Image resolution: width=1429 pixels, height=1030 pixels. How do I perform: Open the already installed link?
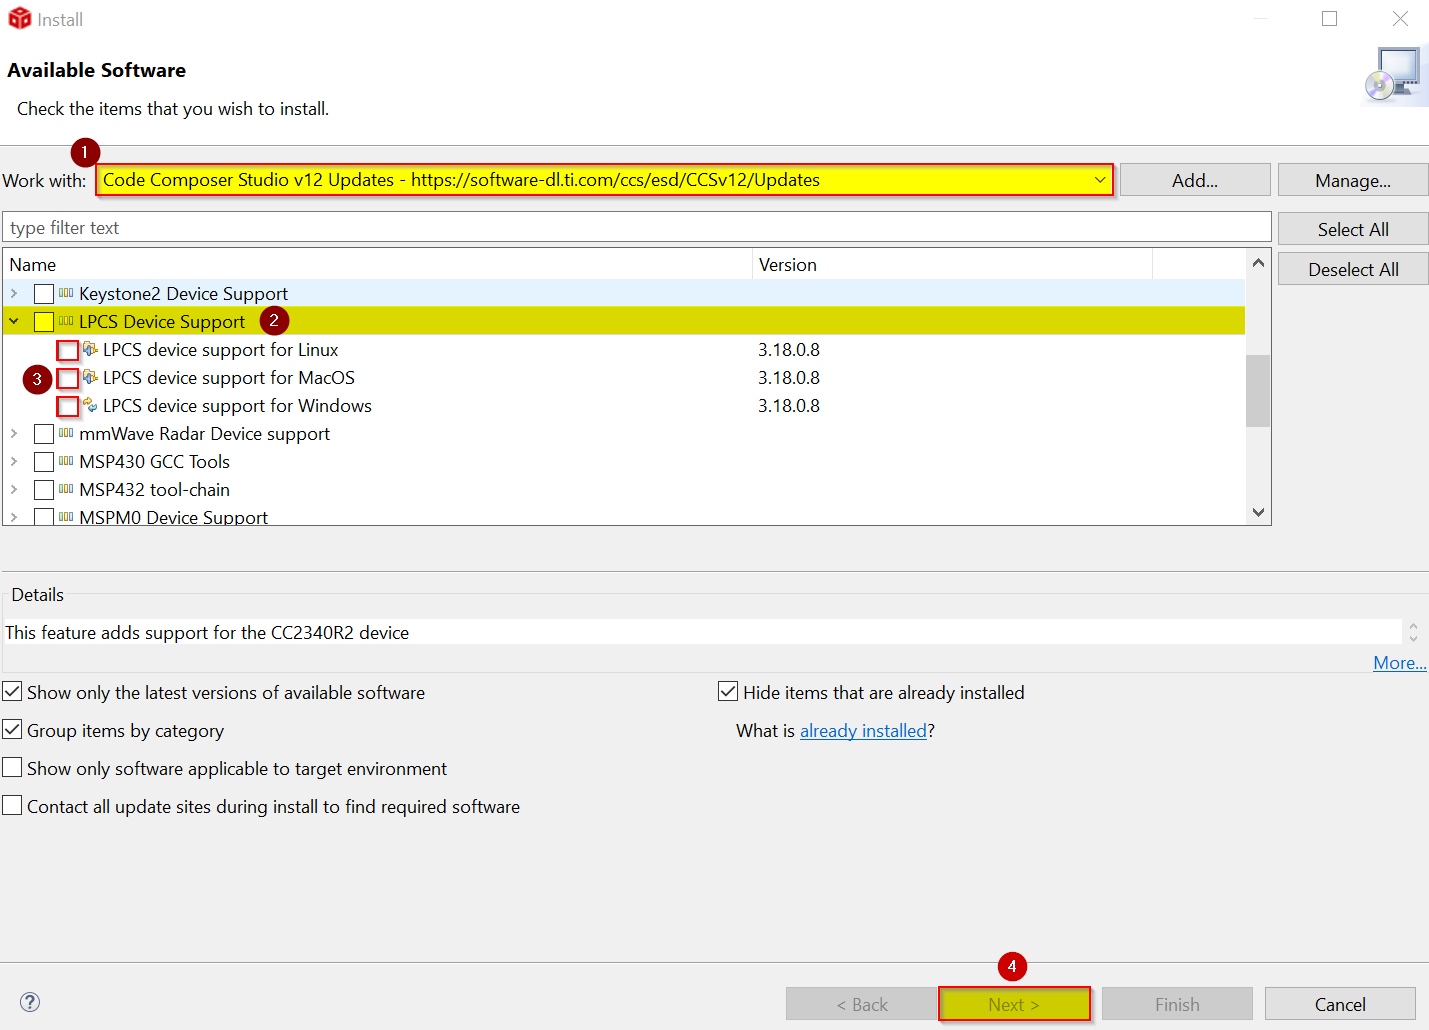(863, 731)
